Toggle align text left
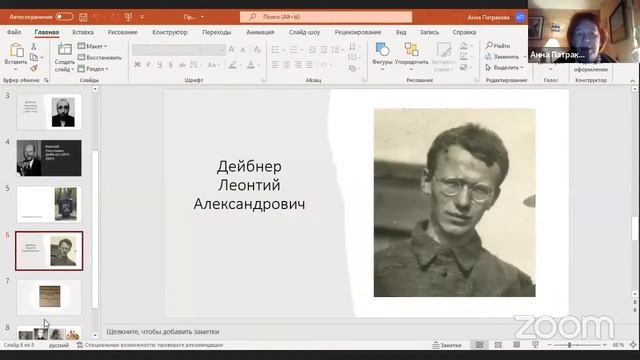The image size is (640, 360). (x=276, y=64)
